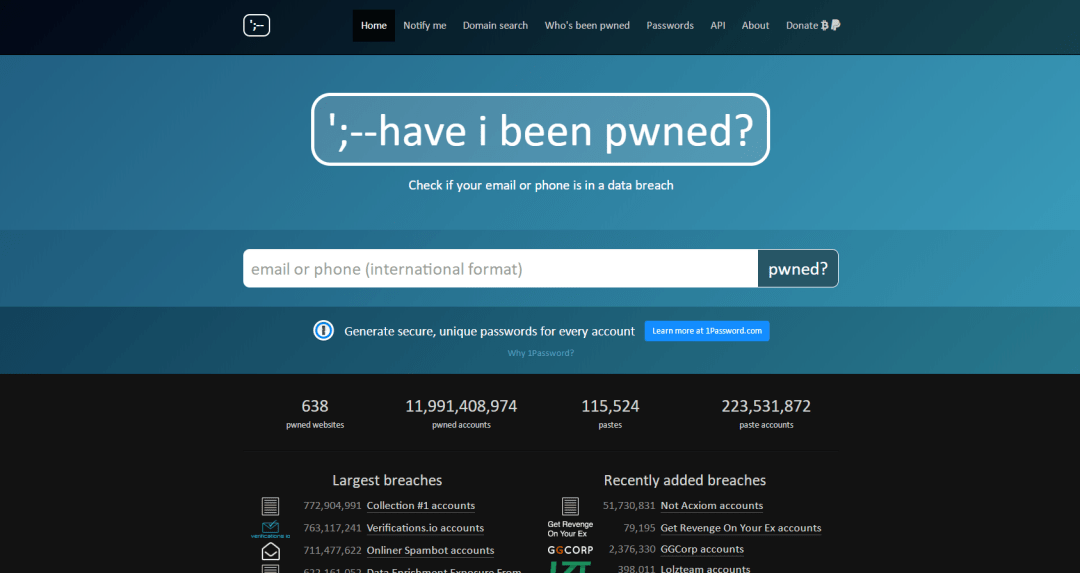Click the 711,477,622 count text
The width and height of the screenshot is (1080, 573).
[x=332, y=550]
